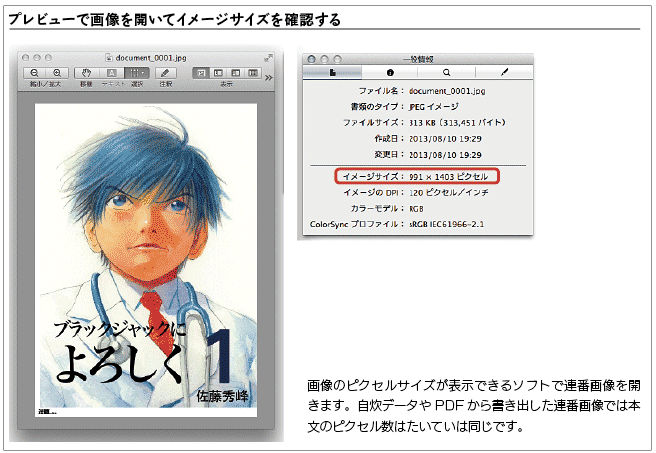This screenshot has height=453, width=656.
Task: Switch to table of contents view
Action: click(x=236, y=73)
